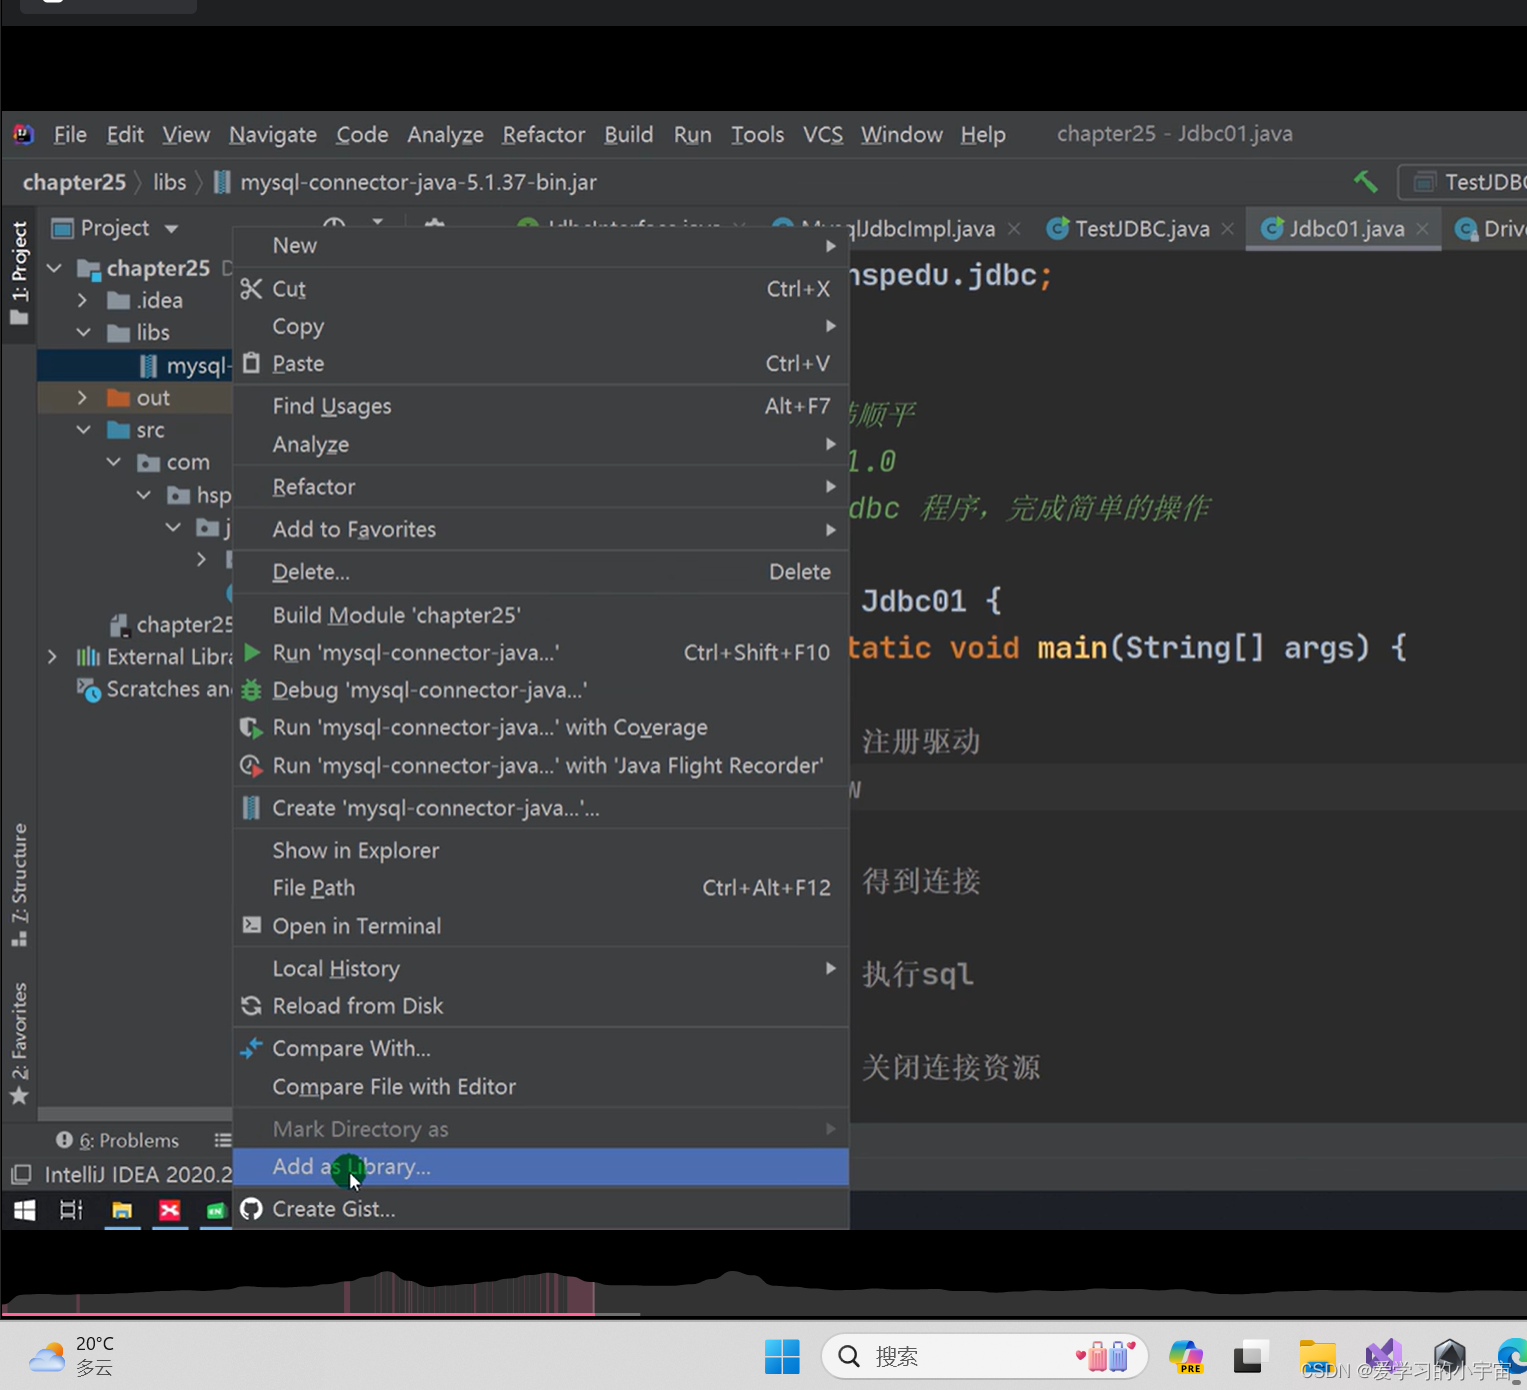Viewport: 1527px width, 1390px height.
Task: Open the New submenu
Action: point(541,246)
